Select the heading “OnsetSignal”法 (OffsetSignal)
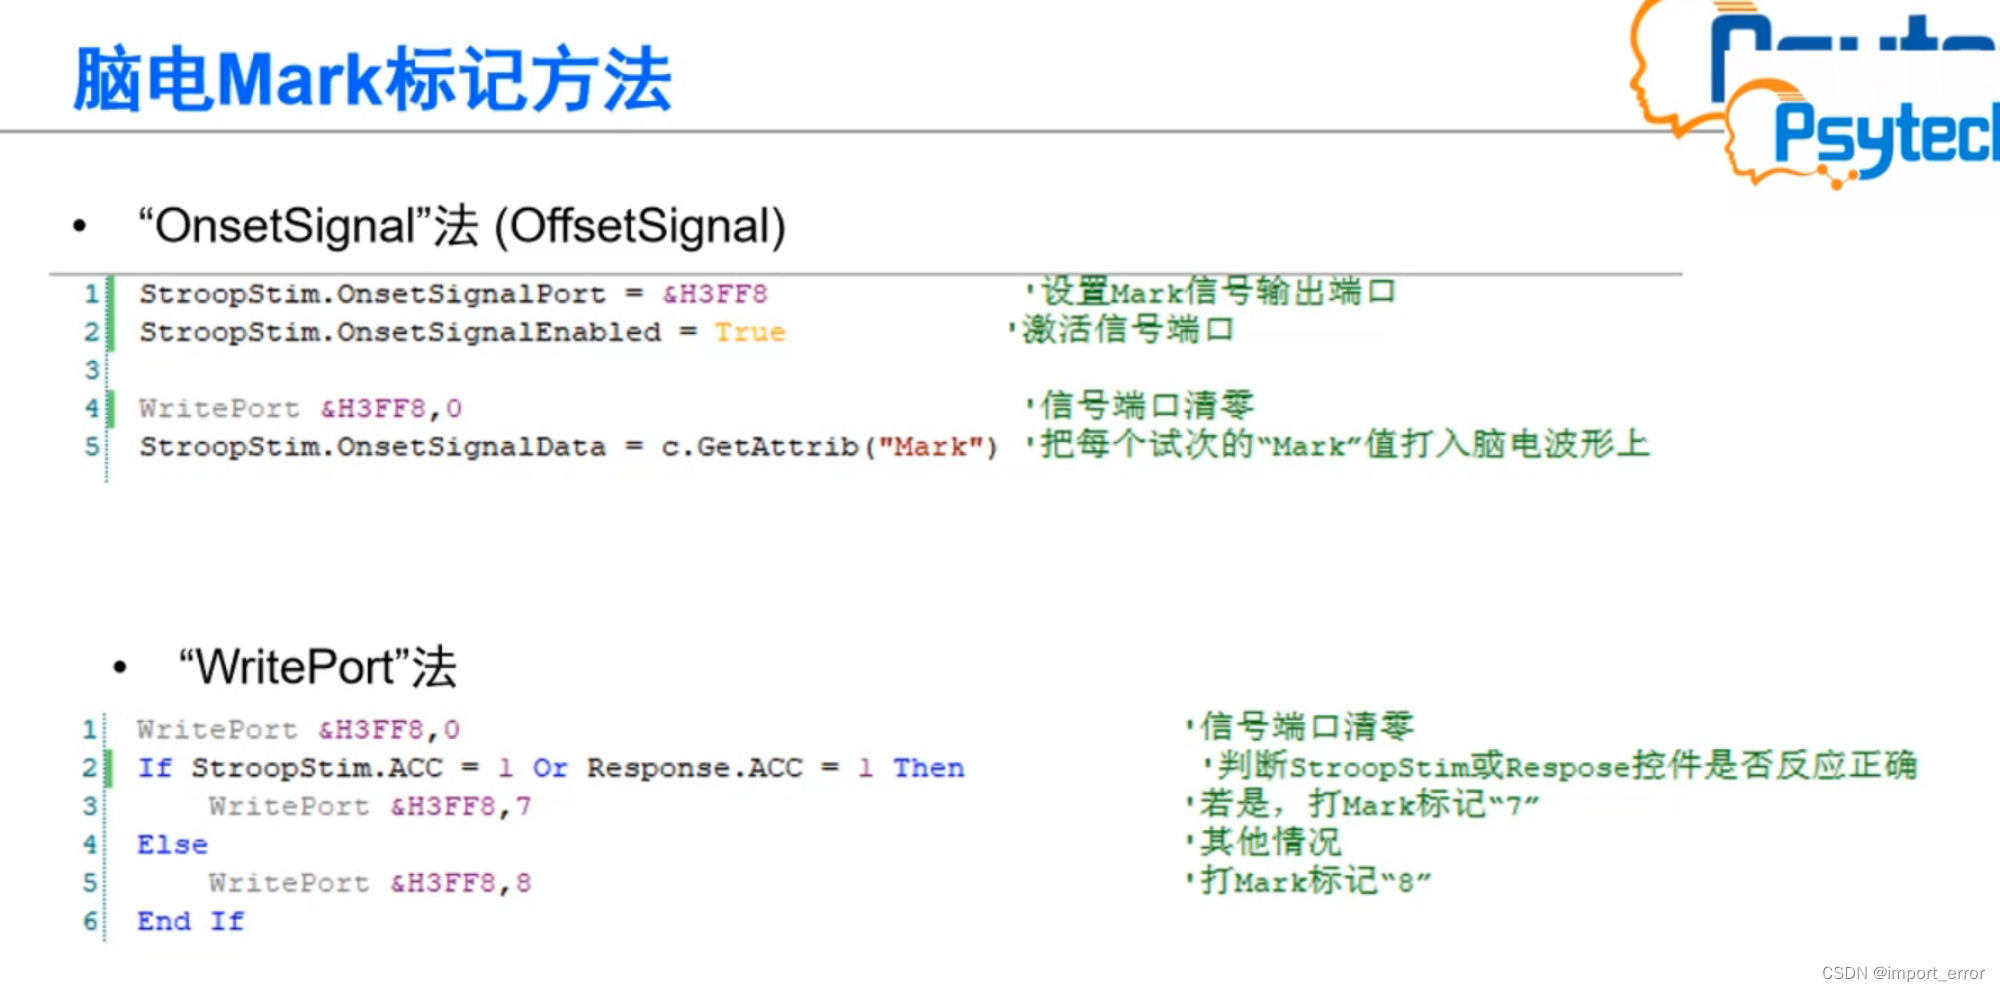 pos(462,226)
